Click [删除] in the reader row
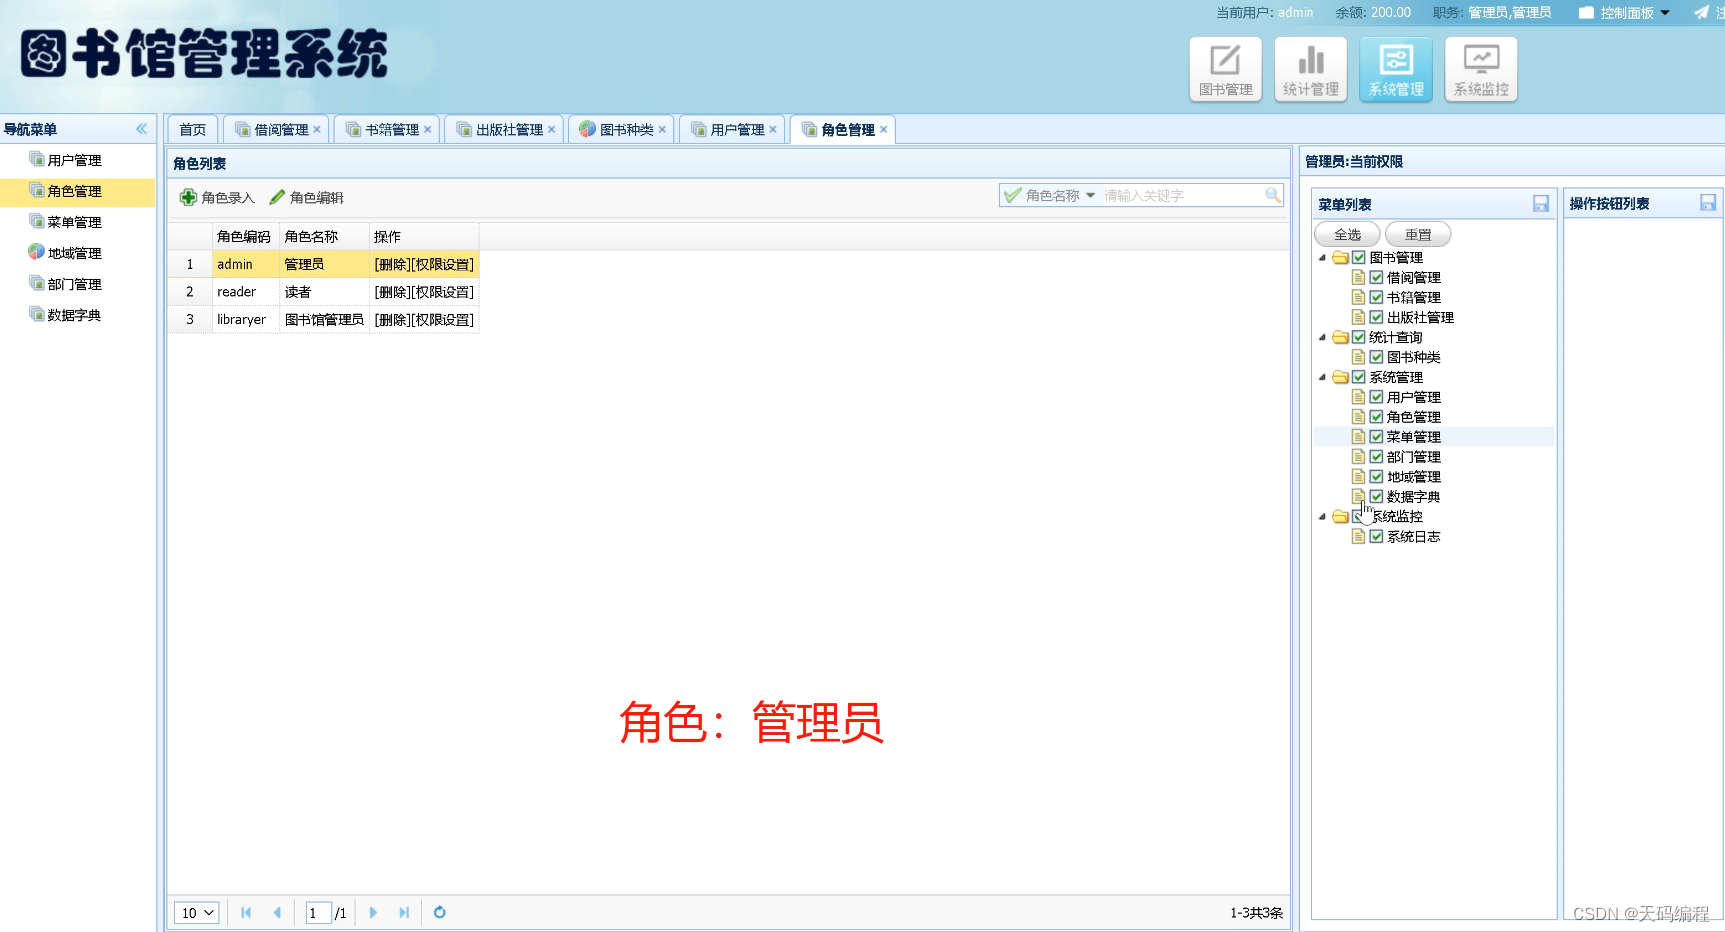 point(392,292)
